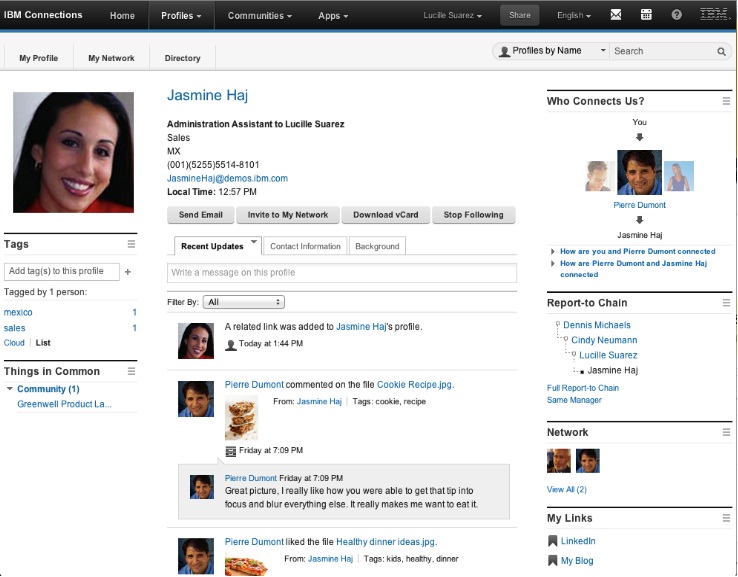Open the My Network tab
Screen dimensions: 738x577
click(112, 58)
